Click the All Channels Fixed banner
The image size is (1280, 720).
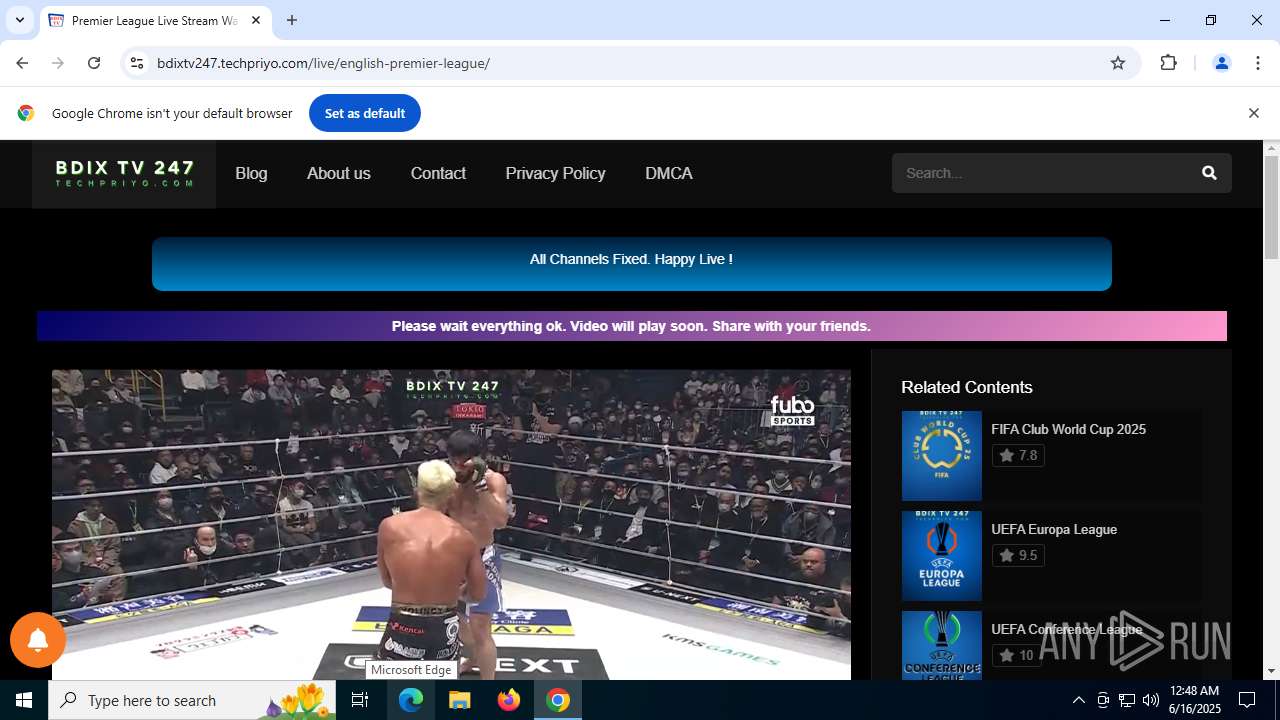pyautogui.click(x=632, y=264)
